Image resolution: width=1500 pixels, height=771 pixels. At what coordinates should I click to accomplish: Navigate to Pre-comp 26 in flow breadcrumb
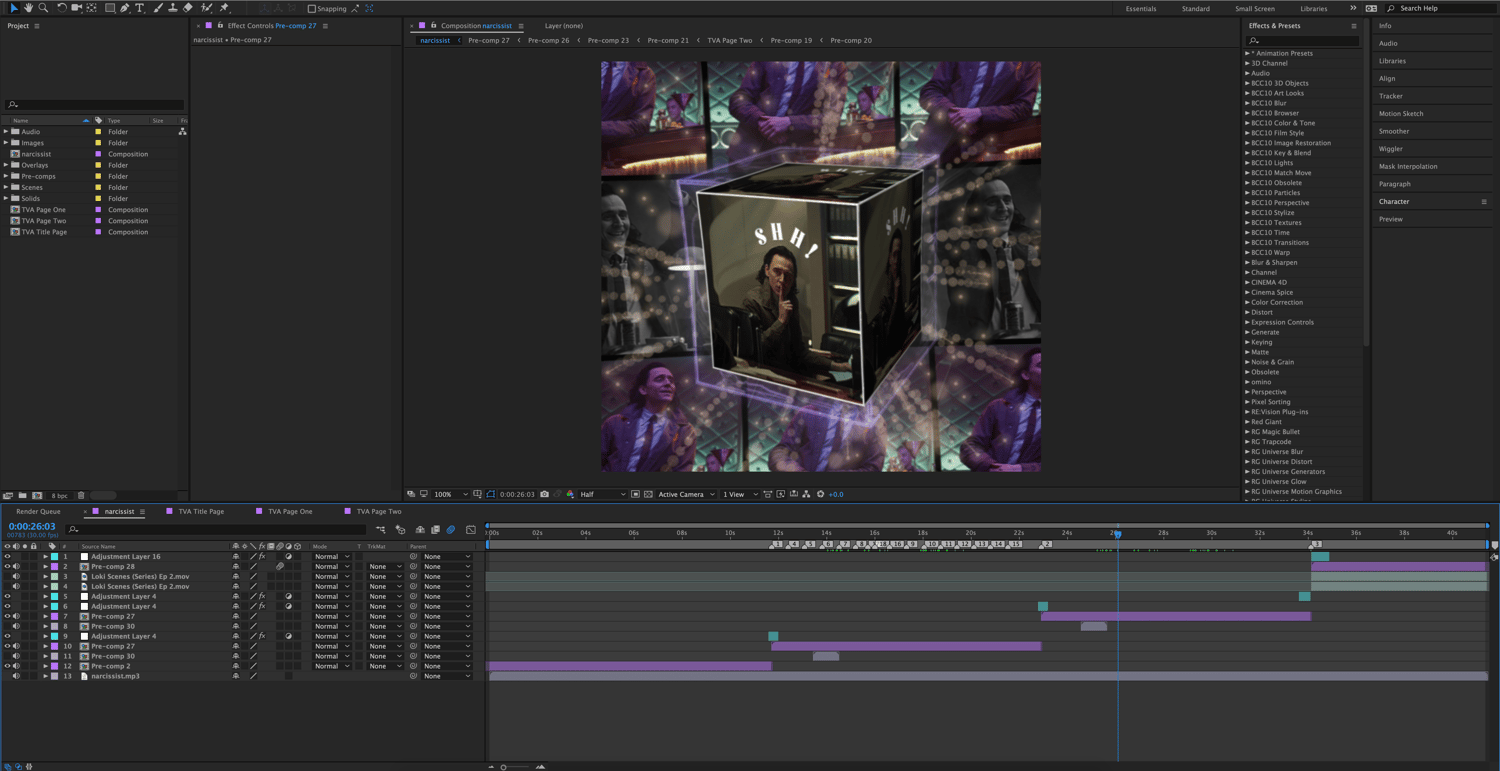[x=548, y=40]
